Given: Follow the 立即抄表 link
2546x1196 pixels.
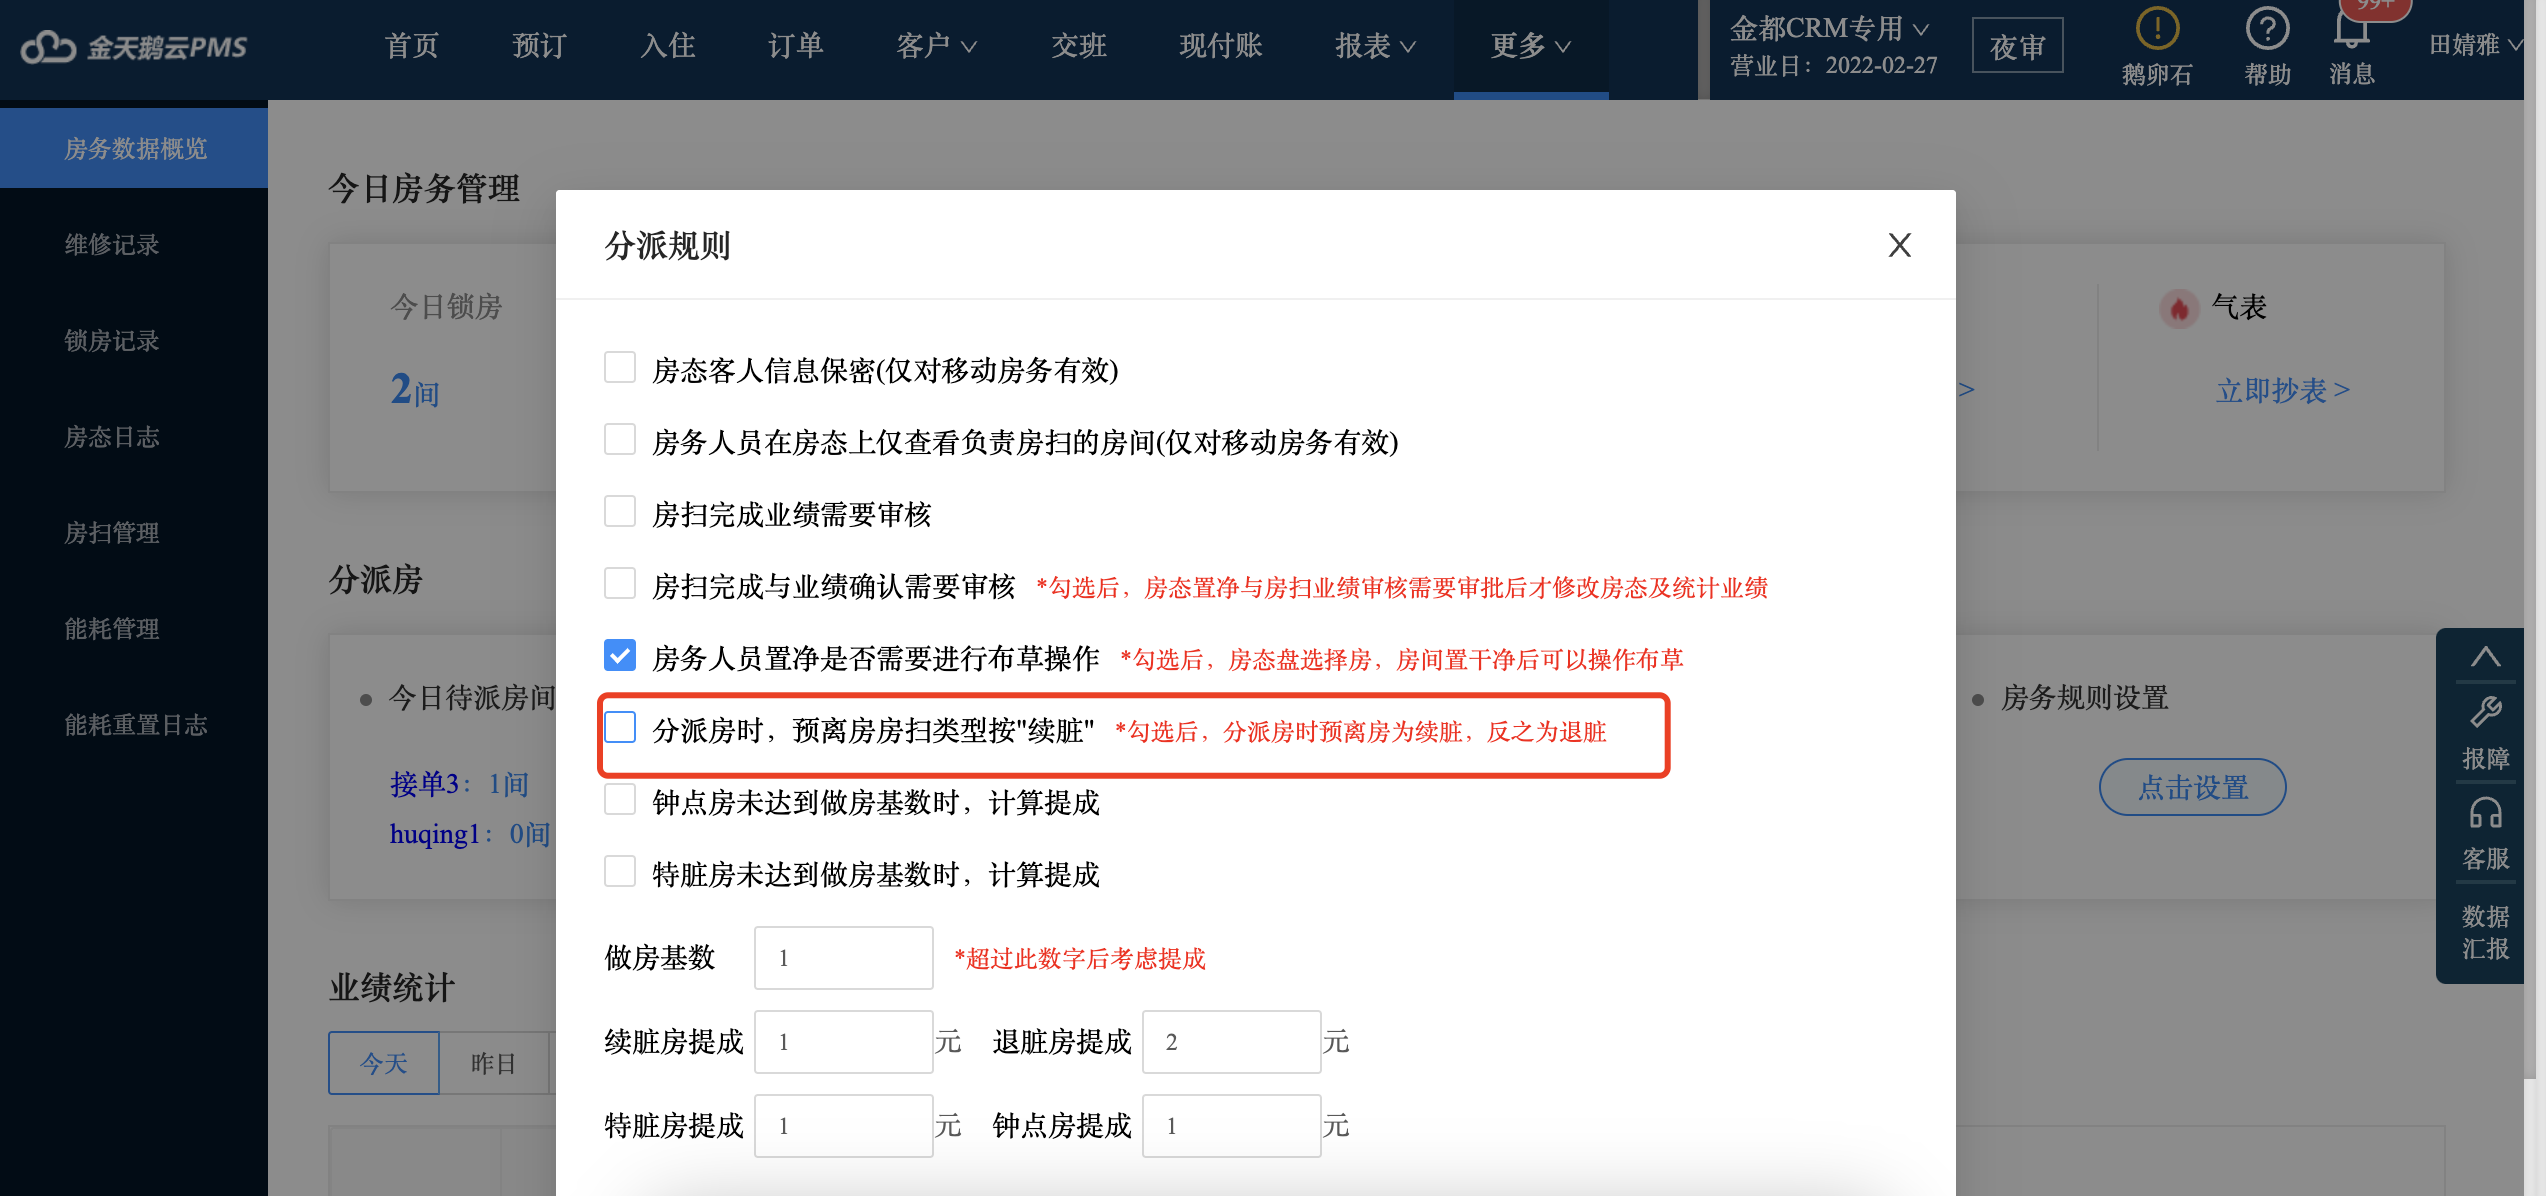Looking at the screenshot, I should point(2282,390).
